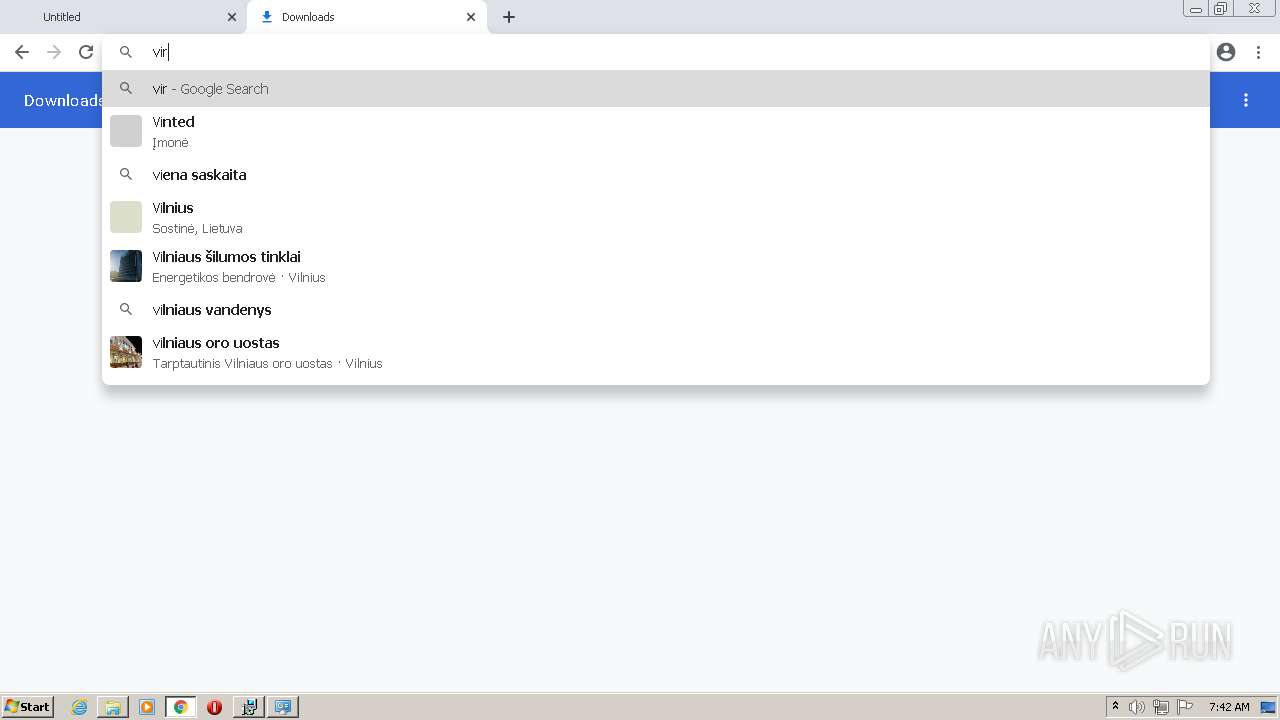Click the magnifier icon in the address bar

(x=126, y=52)
